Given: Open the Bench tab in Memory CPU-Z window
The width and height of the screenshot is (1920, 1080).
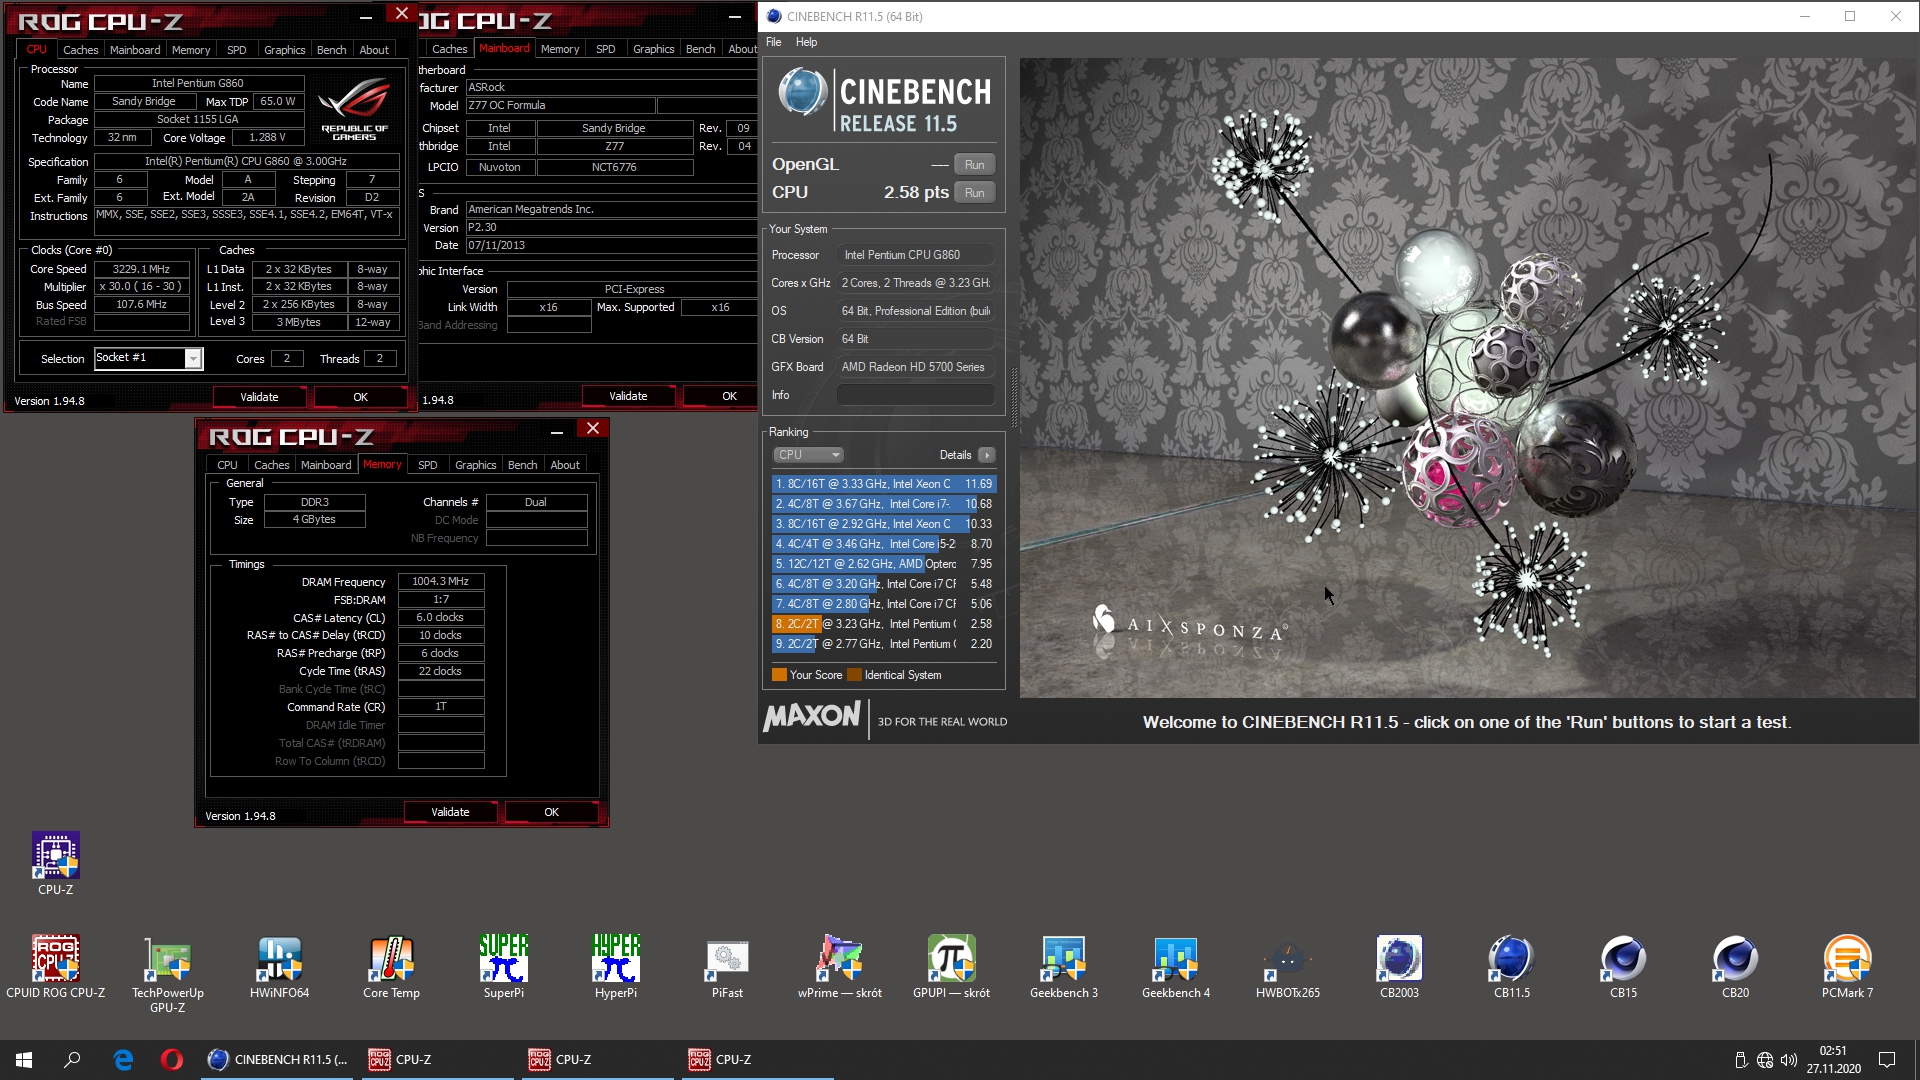Looking at the screenshot, I should [x=523, y=465].
